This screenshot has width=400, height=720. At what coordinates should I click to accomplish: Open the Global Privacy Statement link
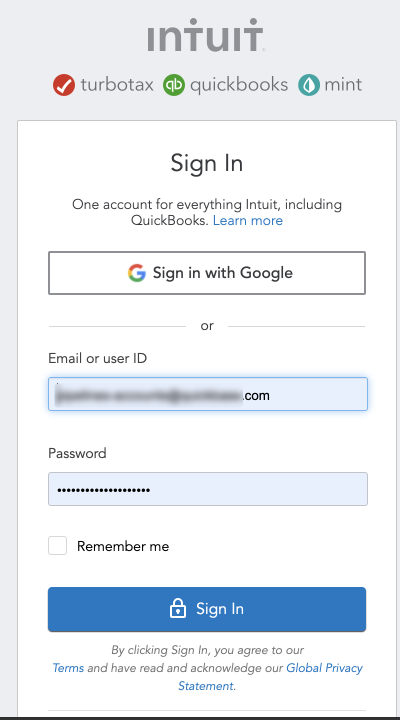pos(270,676)
